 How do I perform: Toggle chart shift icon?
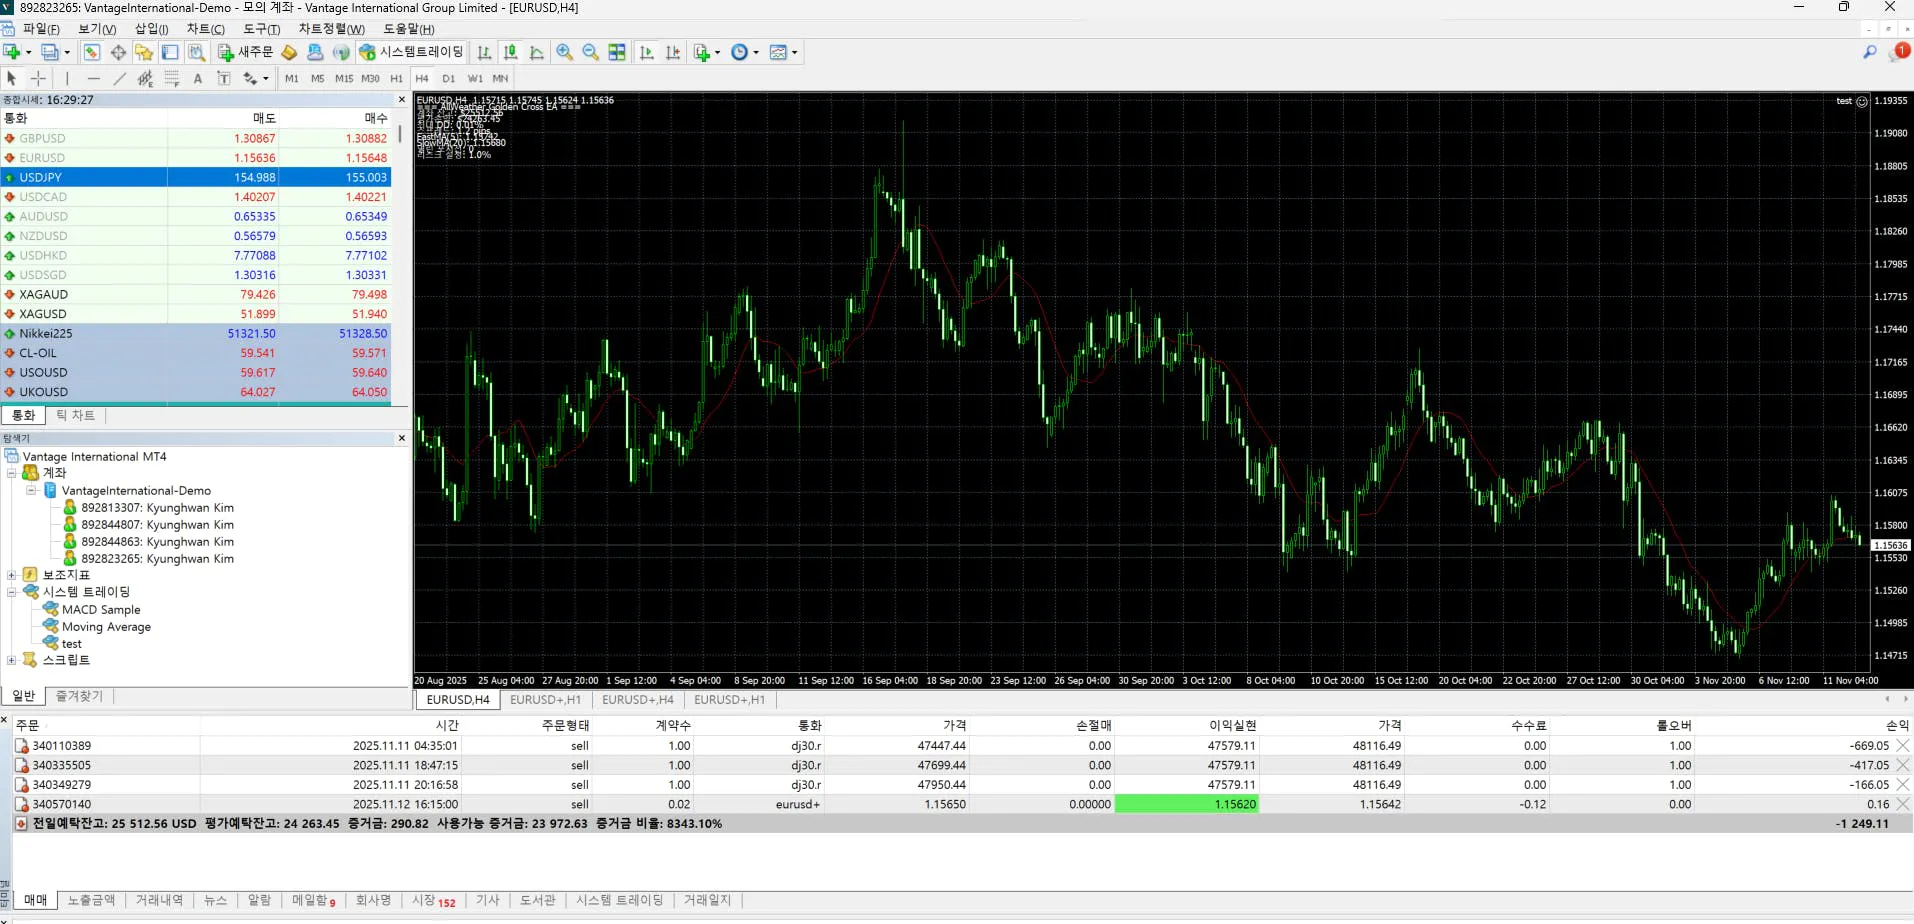click(x=673, y=52)
